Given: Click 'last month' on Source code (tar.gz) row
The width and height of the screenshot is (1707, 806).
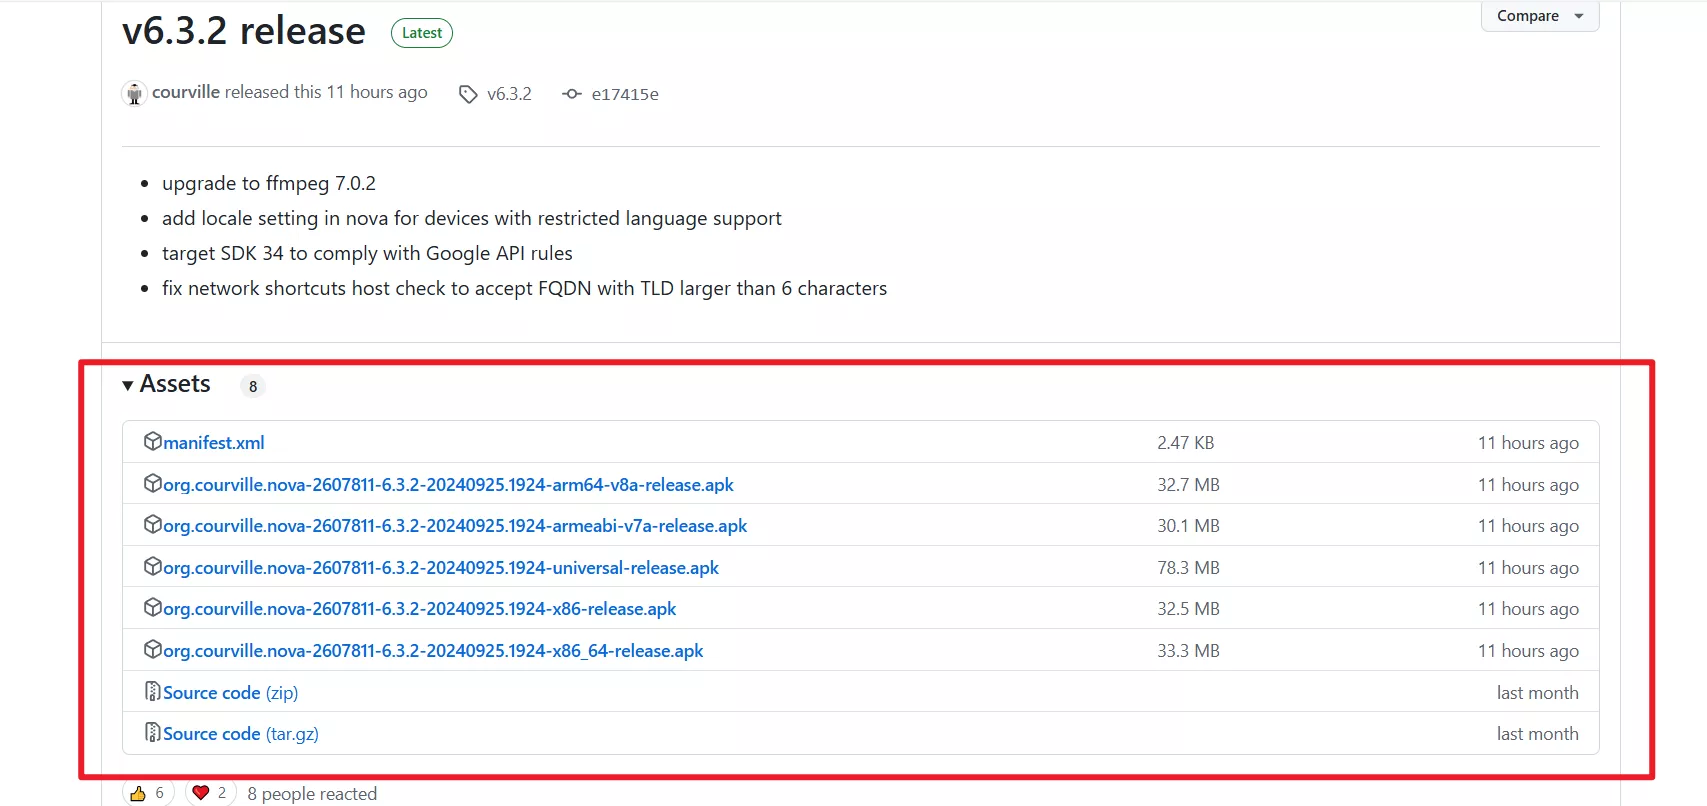Looking at the screenshot, I should click(1538, 733).
